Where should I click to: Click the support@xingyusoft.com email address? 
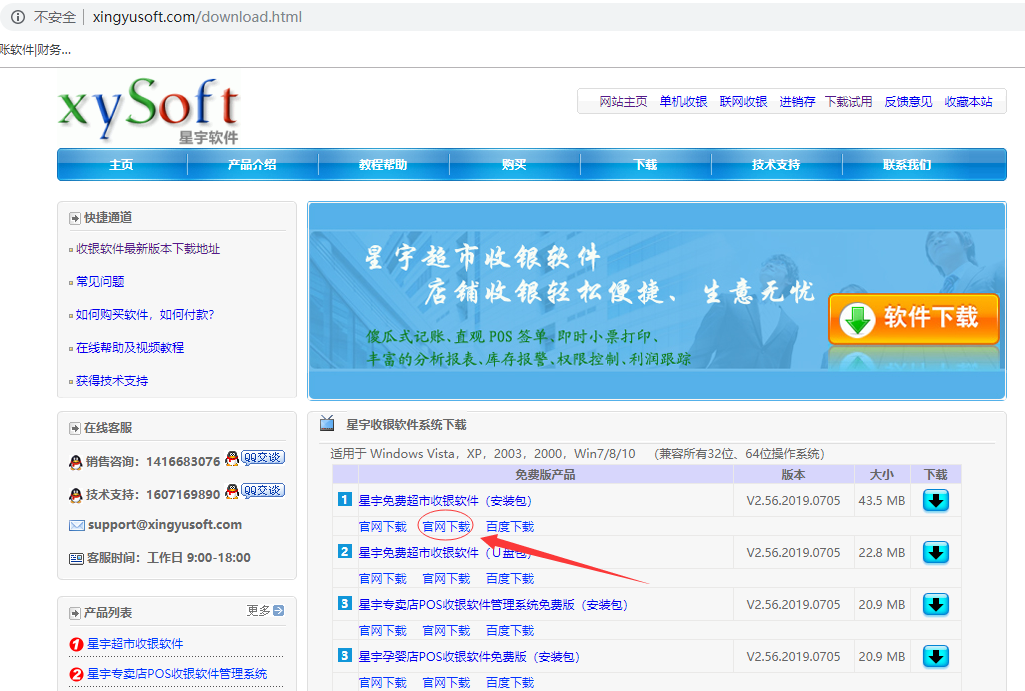point(165,524)
